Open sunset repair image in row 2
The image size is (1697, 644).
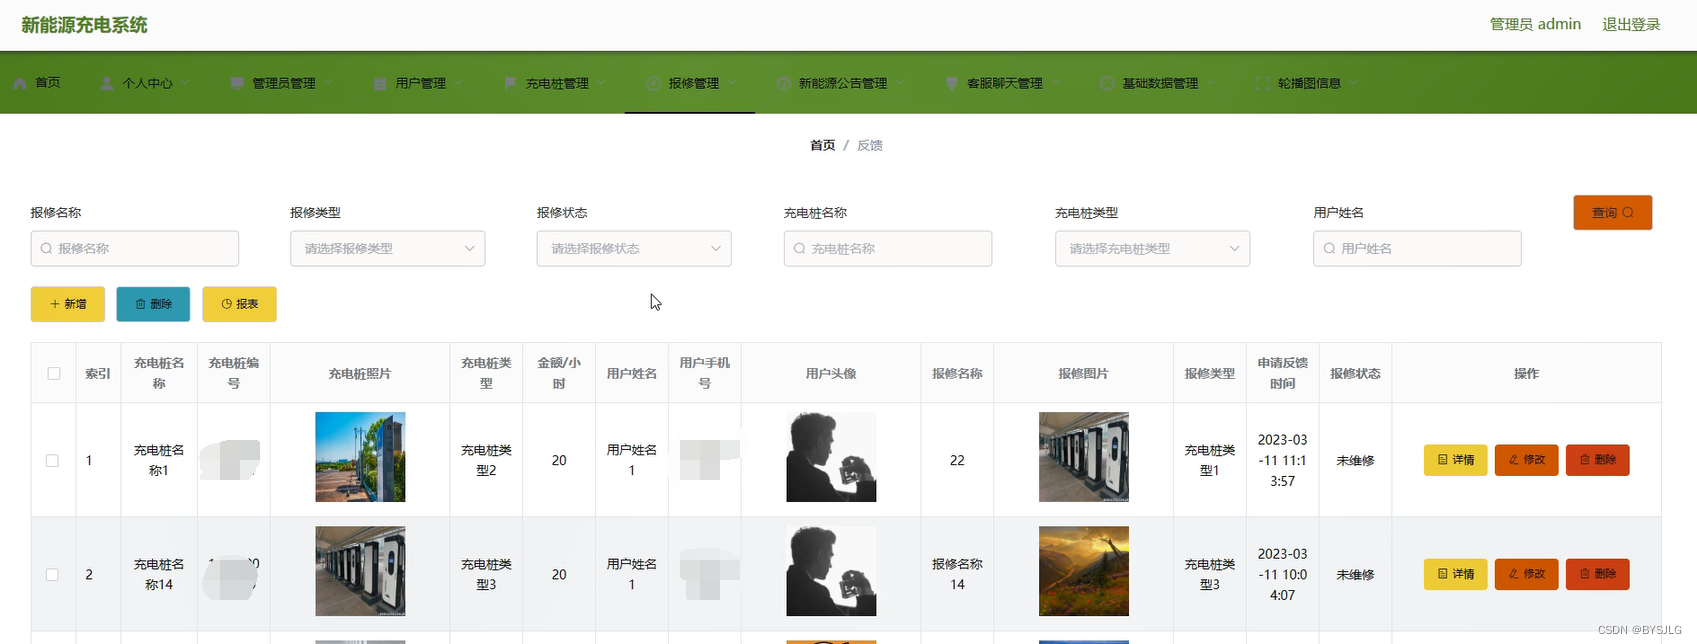click(1084, 571)
